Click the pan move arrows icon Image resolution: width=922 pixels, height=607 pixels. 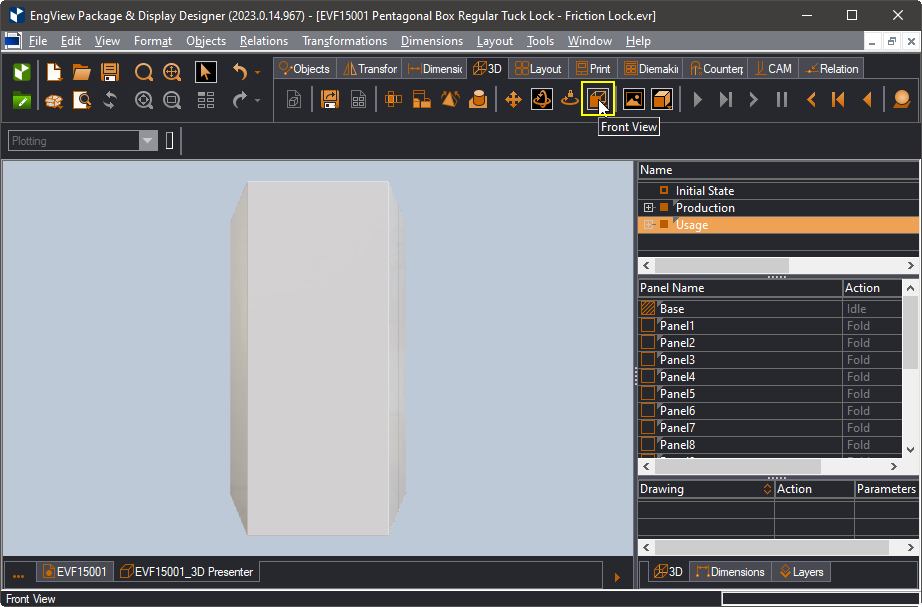pyautogui.click(x=513, y=99)
